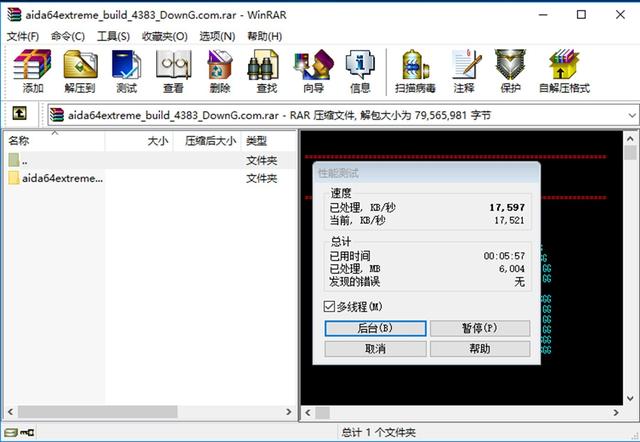
Task: Expand the archive path dropdown arrow
Action: tap(632, 115)
